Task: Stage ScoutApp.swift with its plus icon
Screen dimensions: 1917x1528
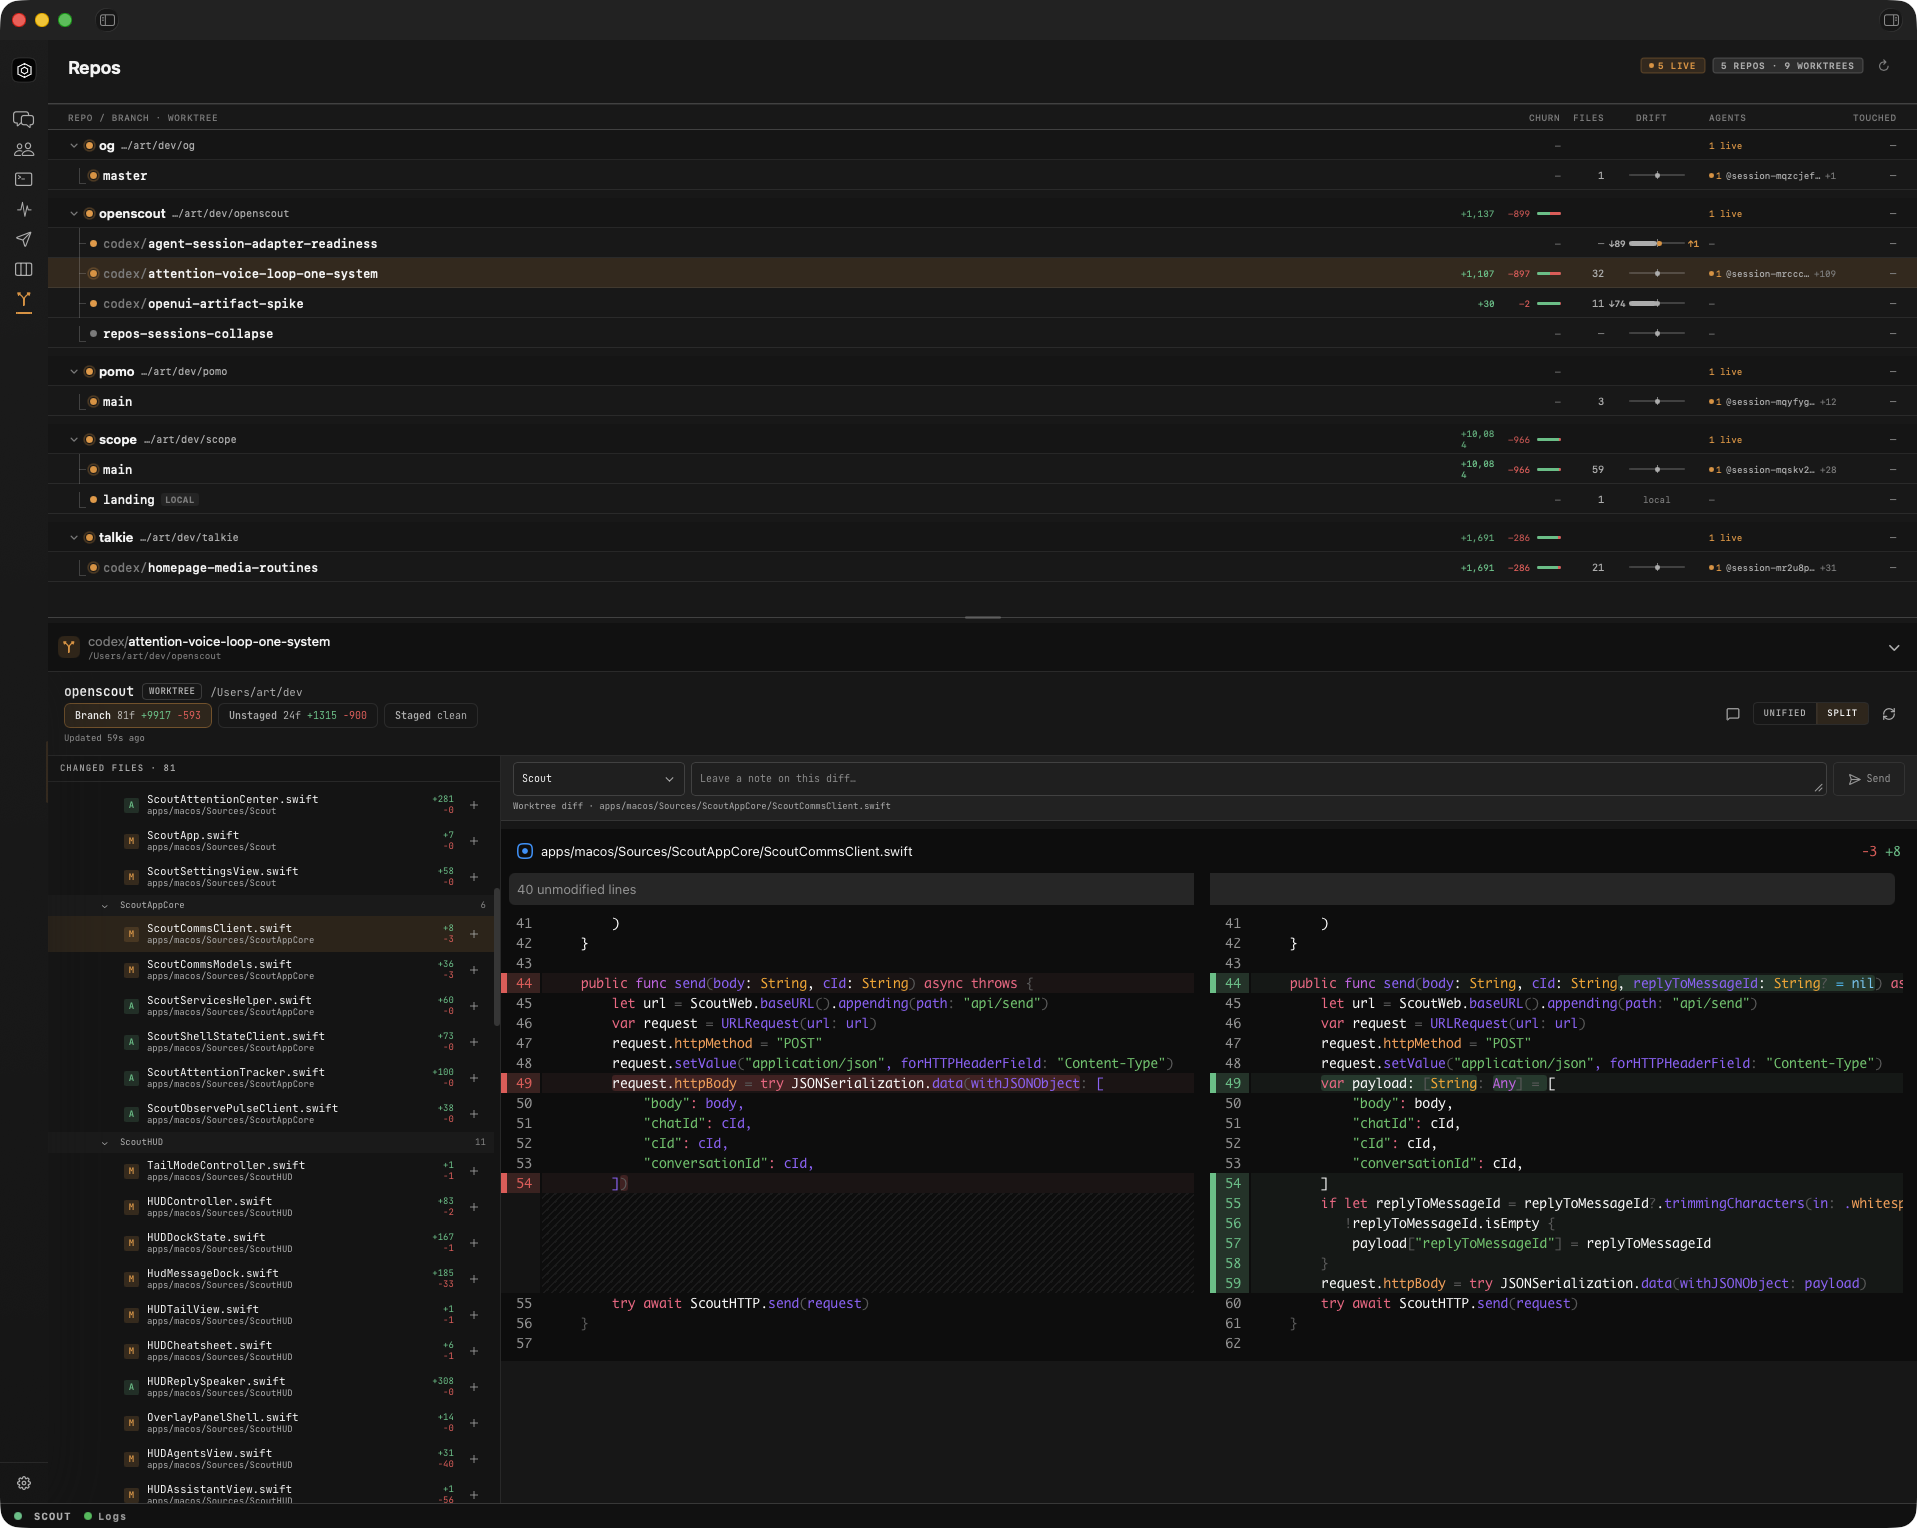Action: pos(474,841)
